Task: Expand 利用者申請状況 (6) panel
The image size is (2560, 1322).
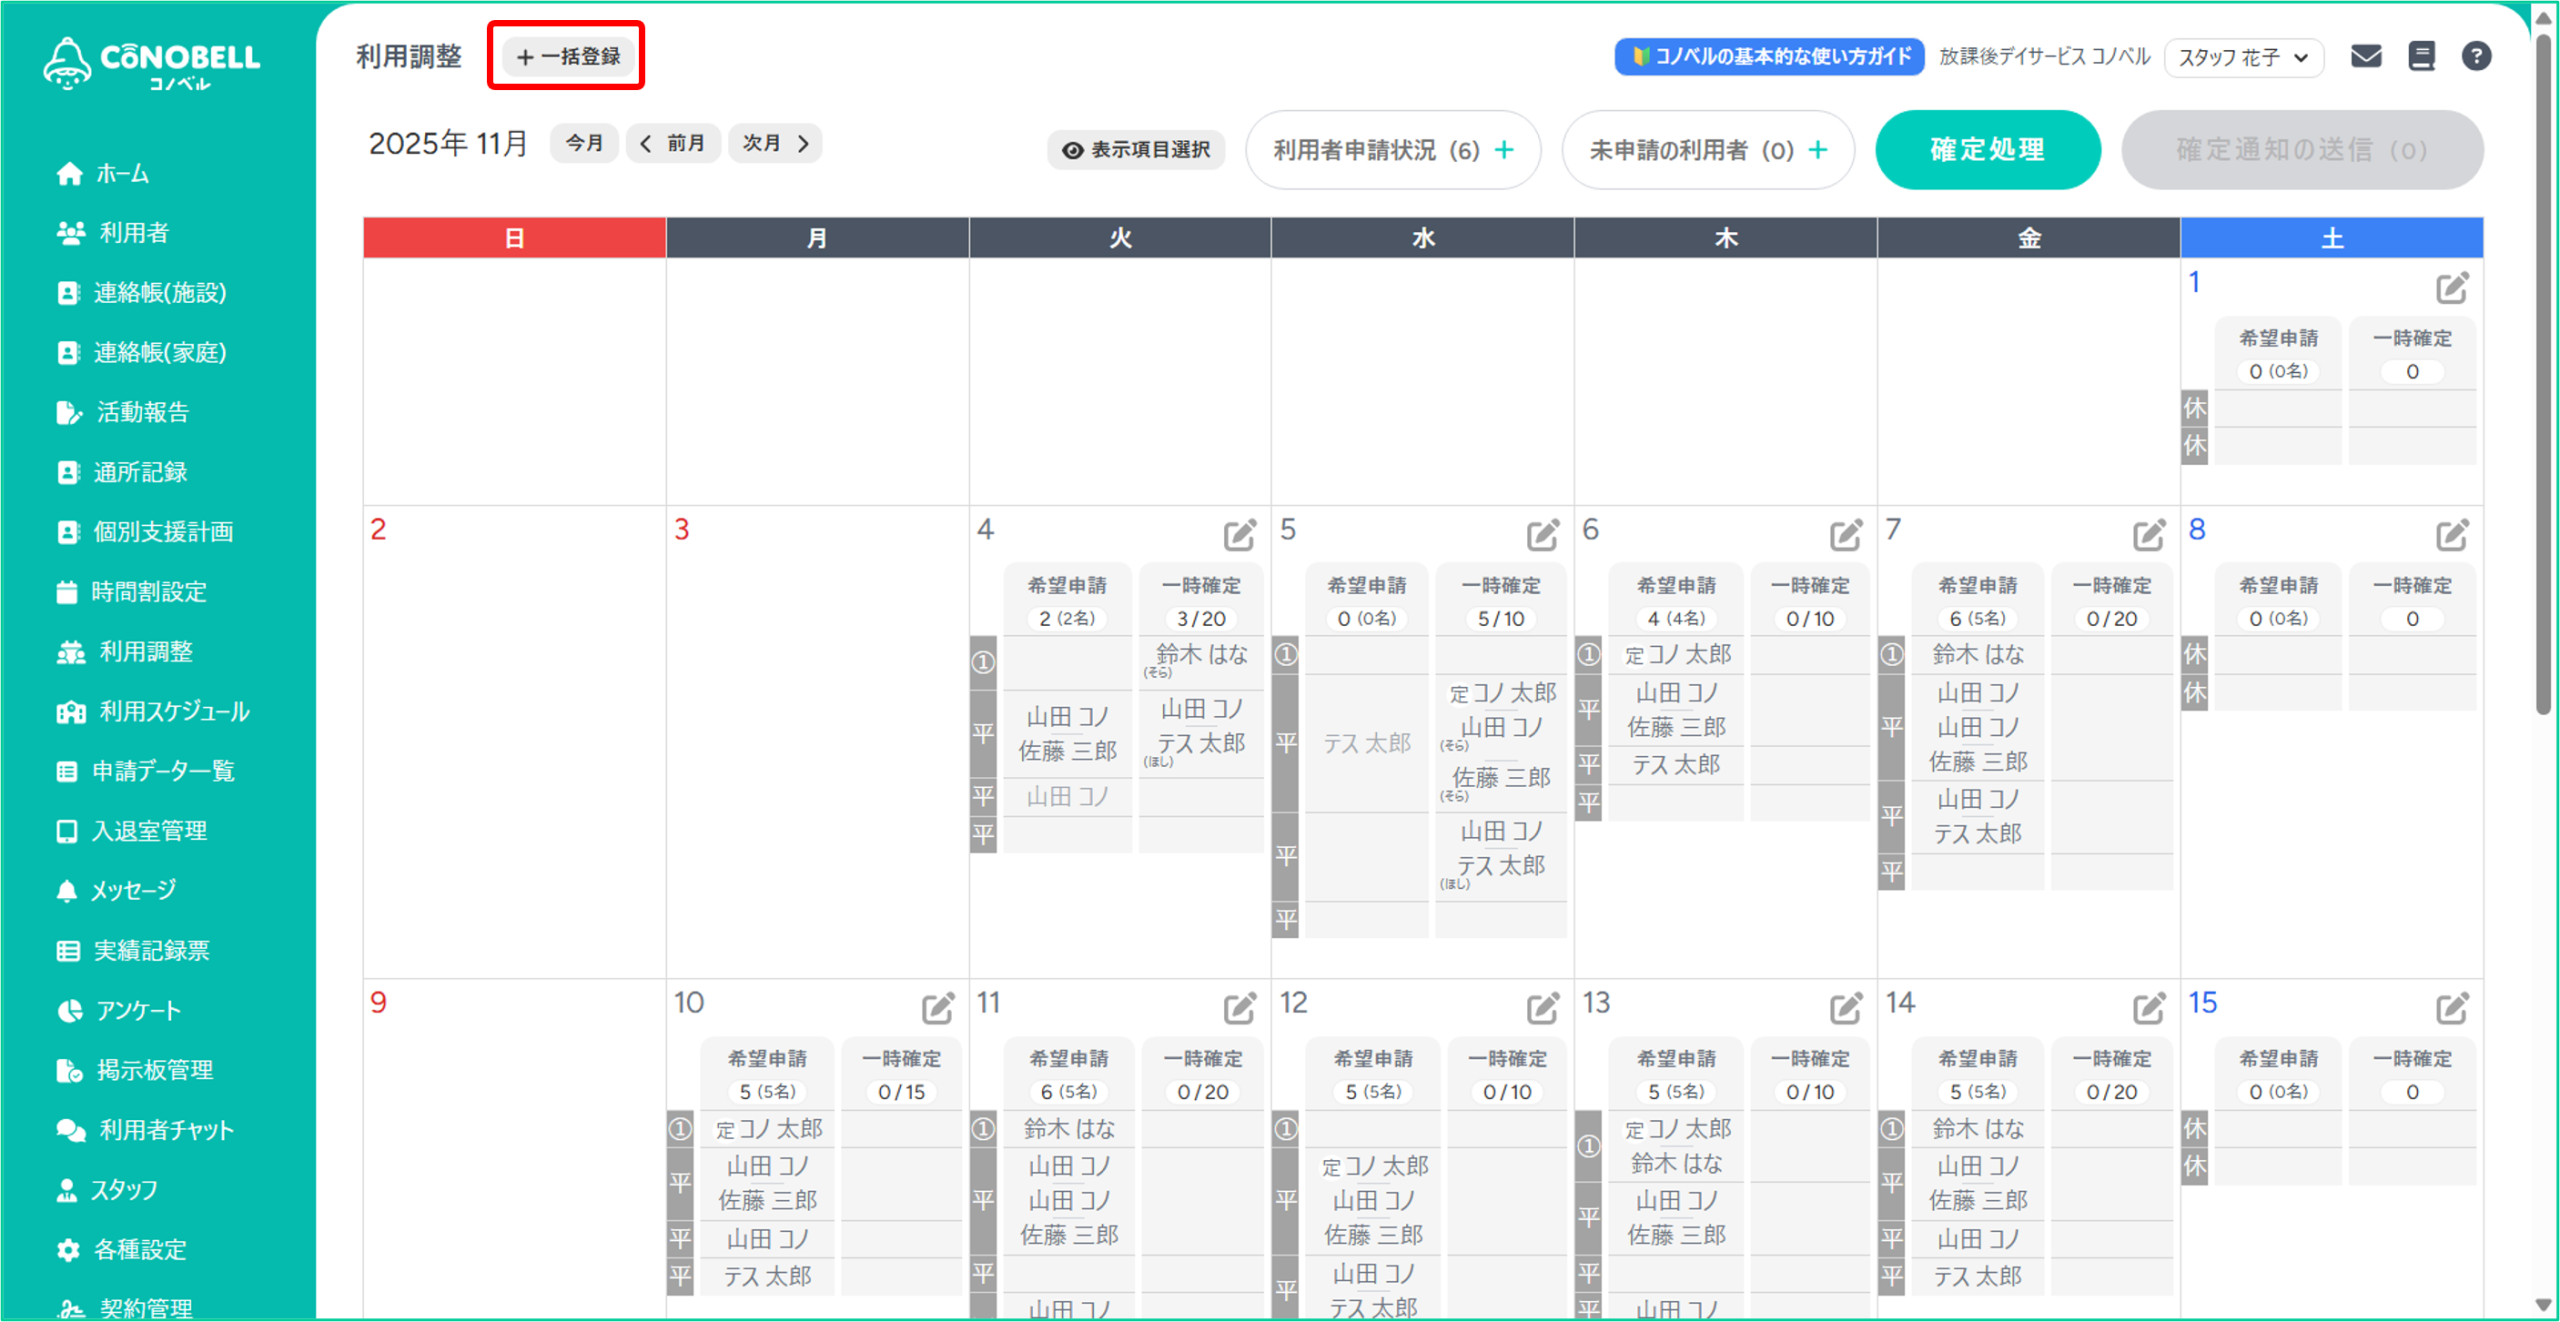Action: (x=1392, y=150)
